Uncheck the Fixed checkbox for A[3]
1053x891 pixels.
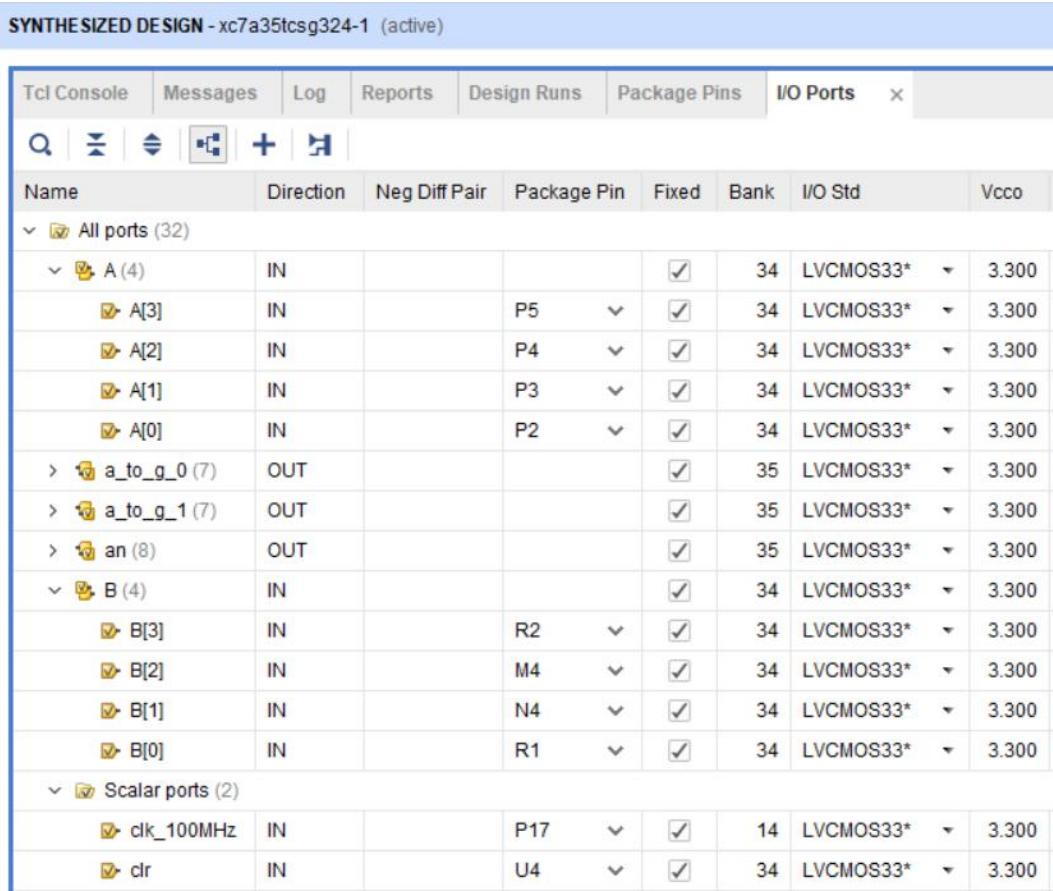(x=677, y=310)
